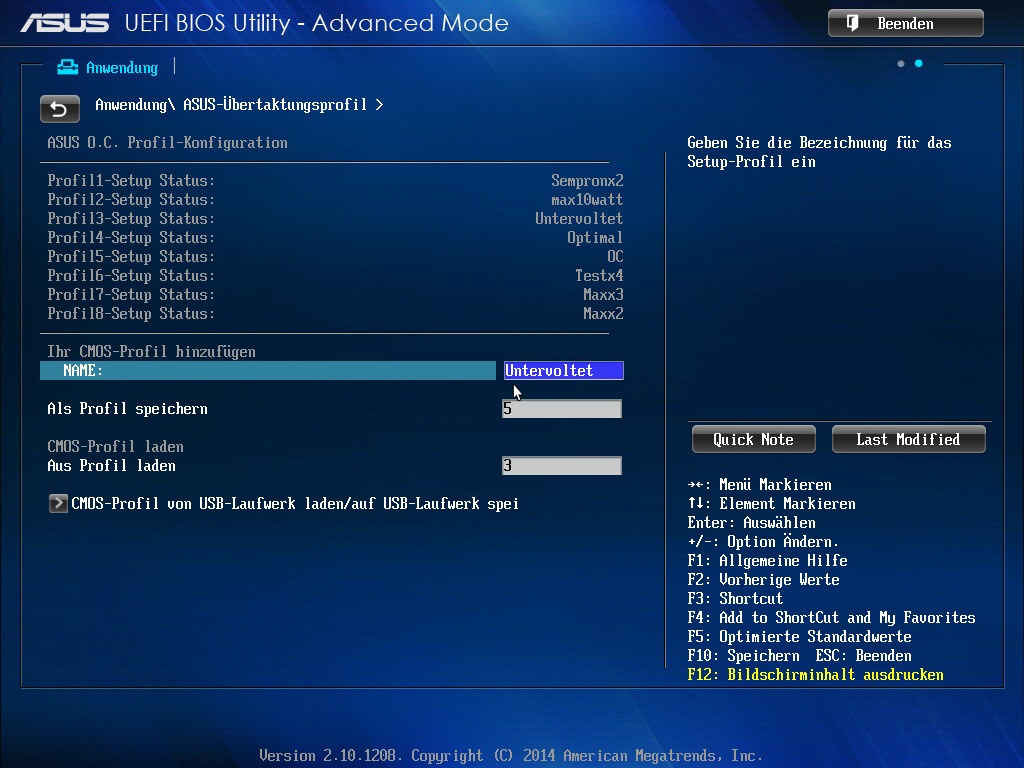Select the Als Profil speichern label

click(x=127, y=409)
